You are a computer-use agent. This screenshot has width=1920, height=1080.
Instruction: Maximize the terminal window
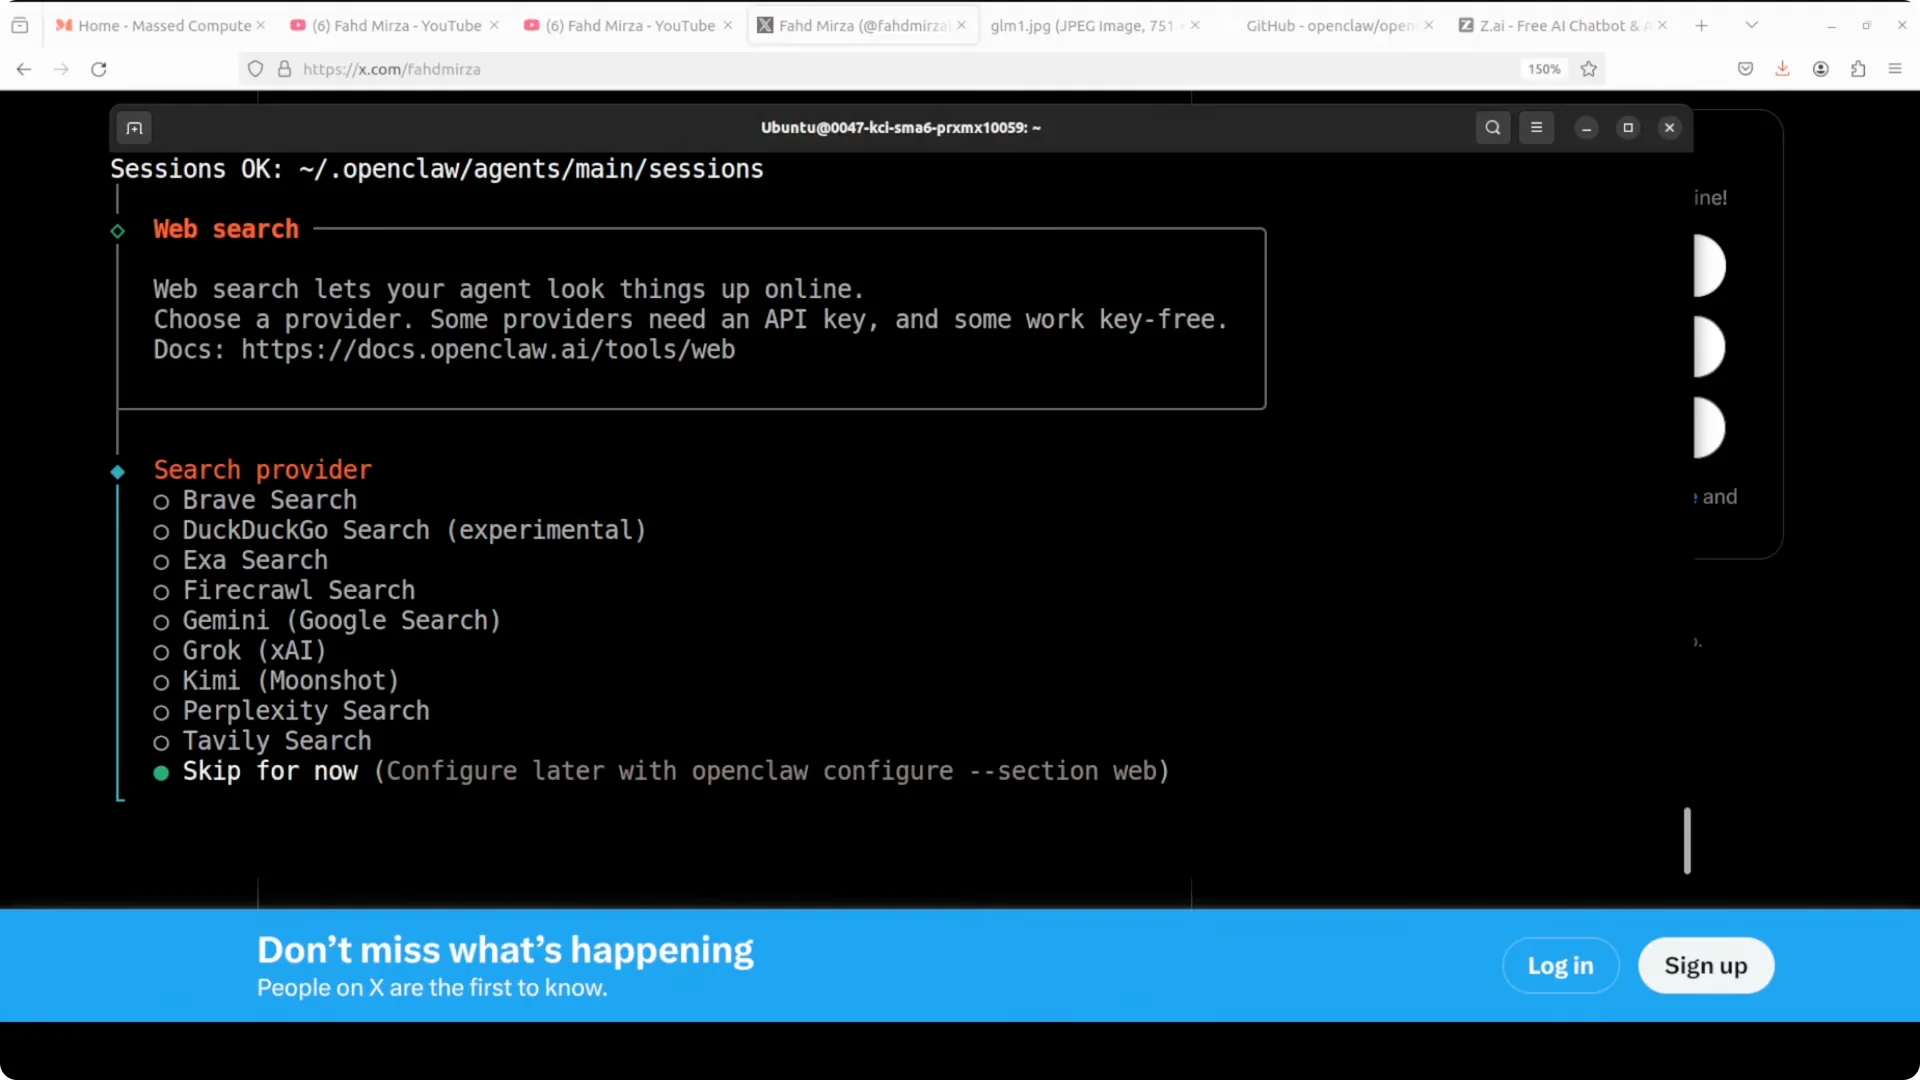pos(1628,128)
